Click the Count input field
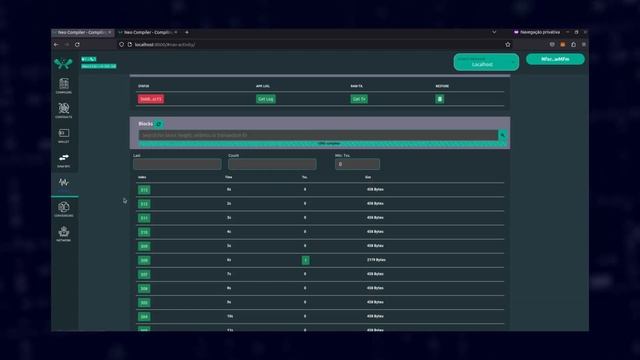 click(x=272, y=164)
